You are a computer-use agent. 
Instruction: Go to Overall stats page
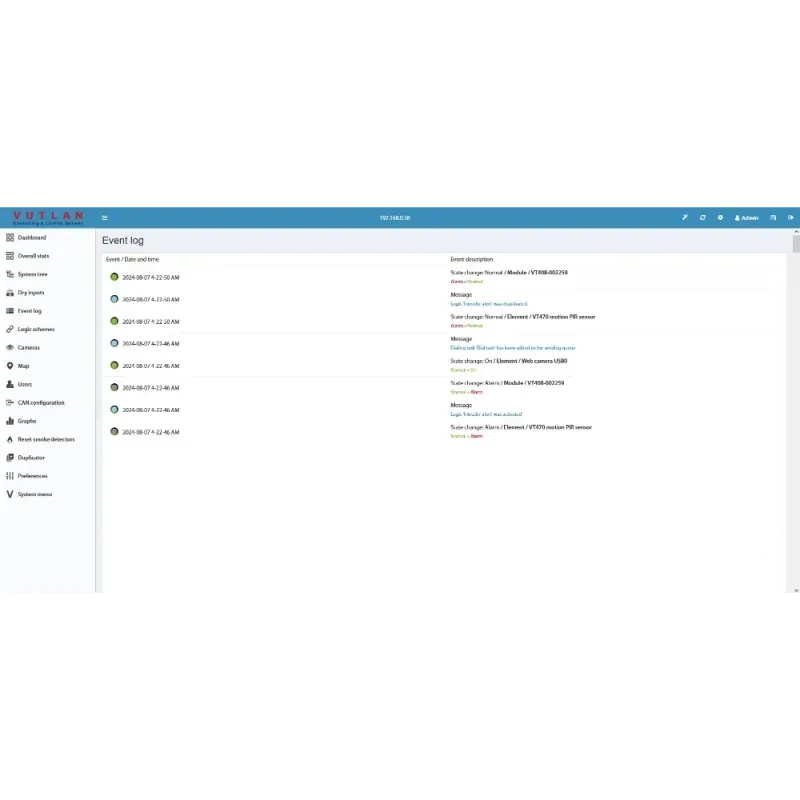click(33, 256)
